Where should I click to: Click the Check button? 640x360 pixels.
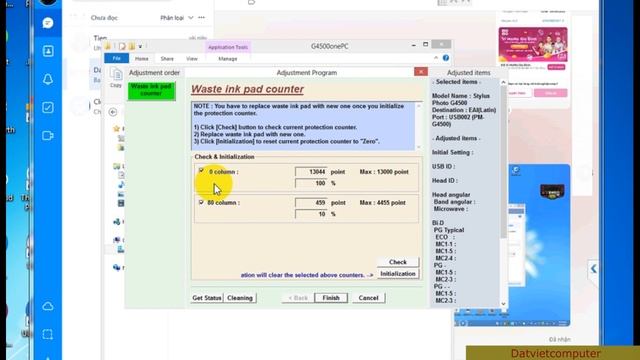click(x=398, y=262)
